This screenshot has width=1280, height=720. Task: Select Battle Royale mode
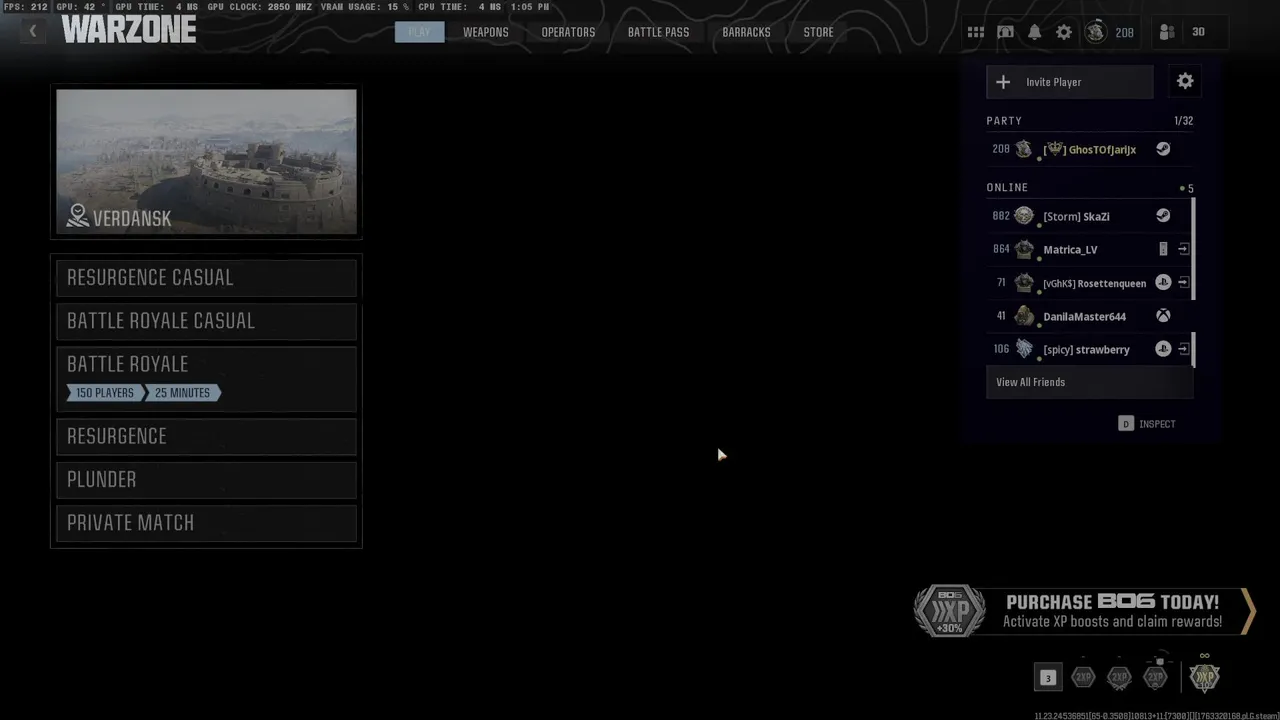(x=206, y=379)
